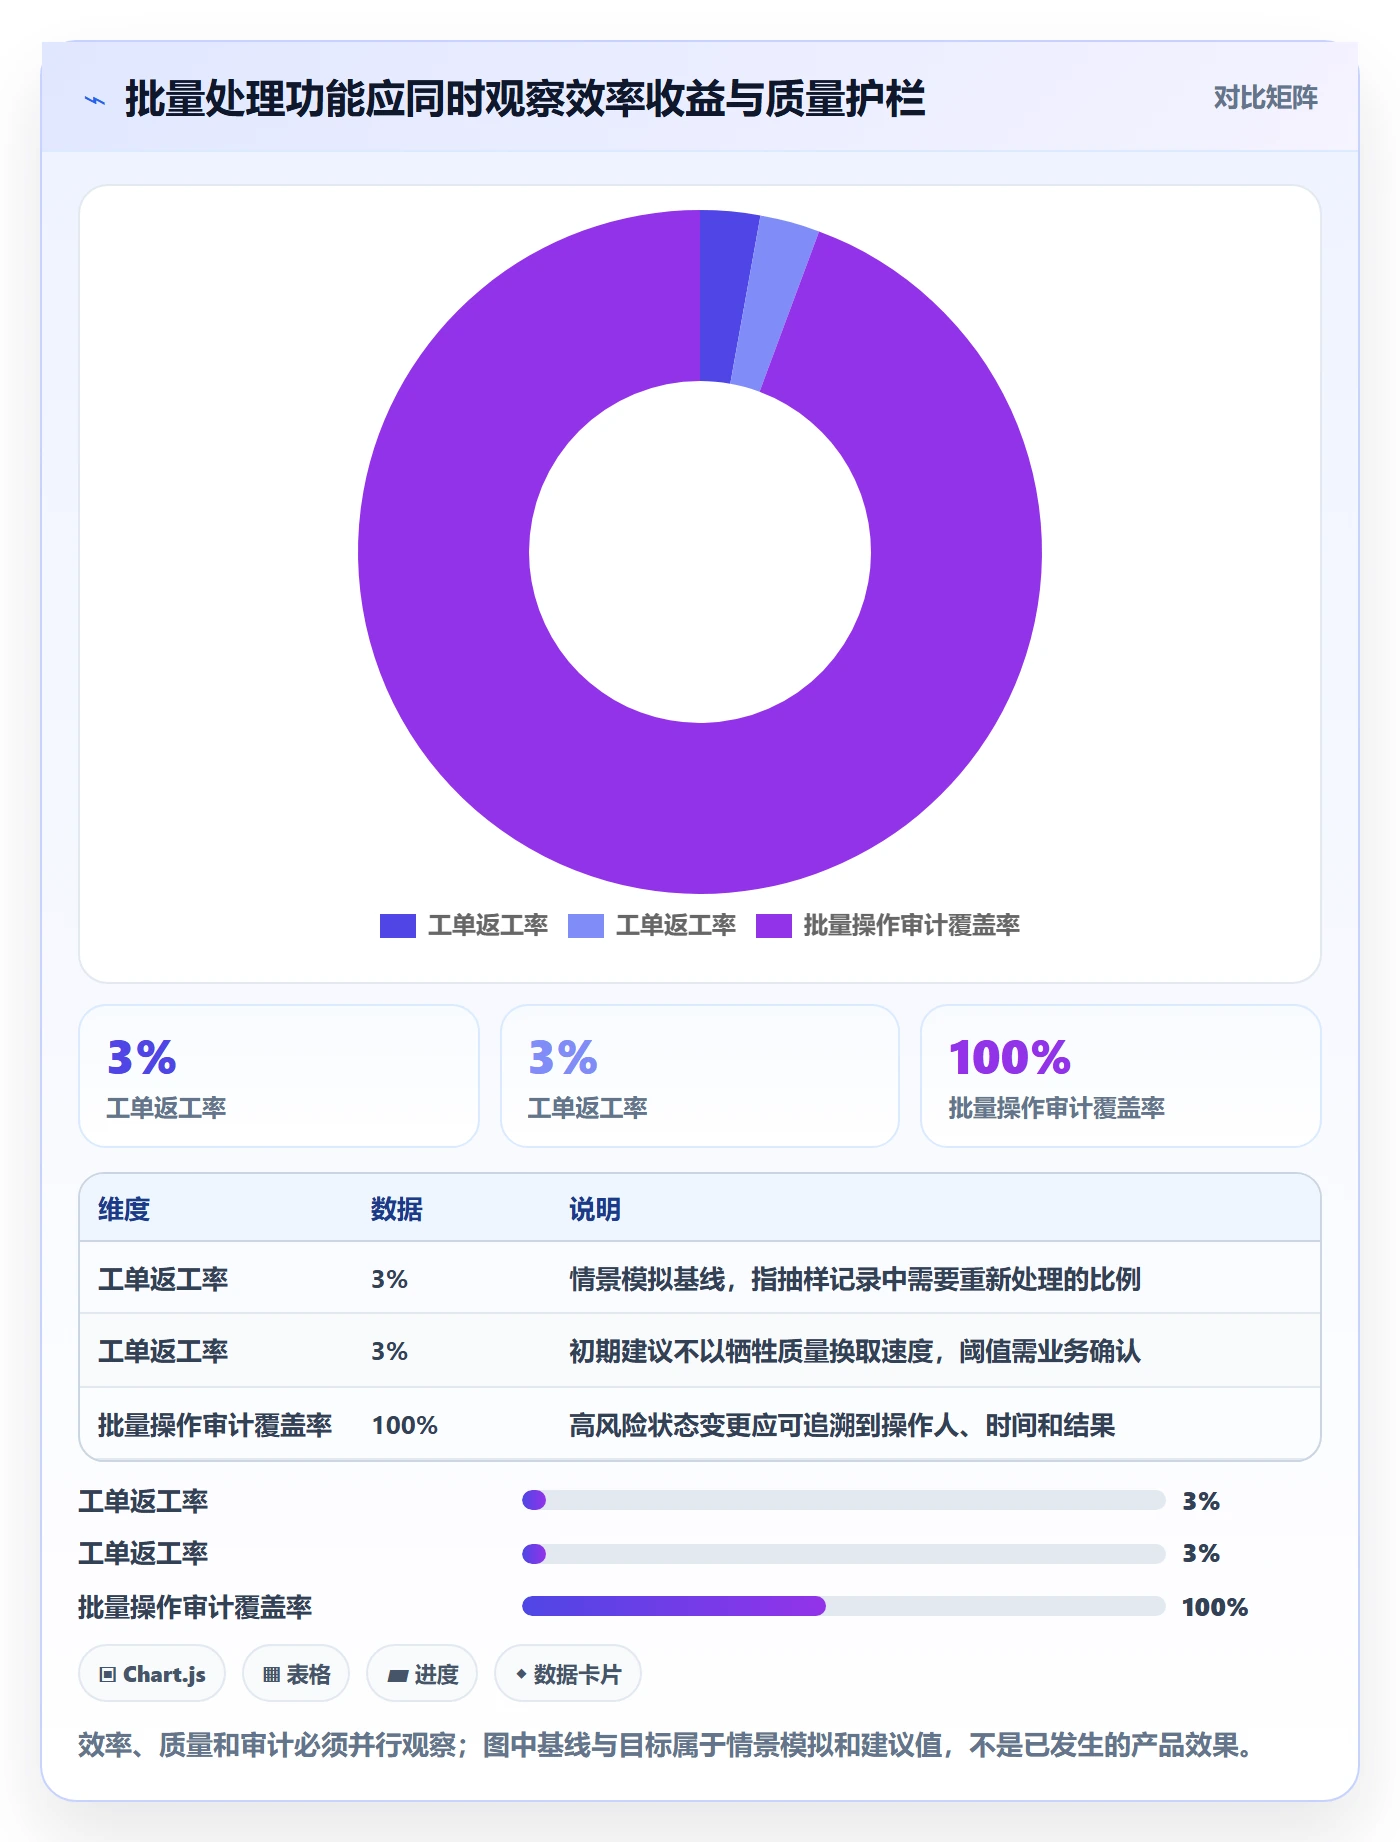Click the 数据 column header

pyautogui.click(x=396, y=1209)
